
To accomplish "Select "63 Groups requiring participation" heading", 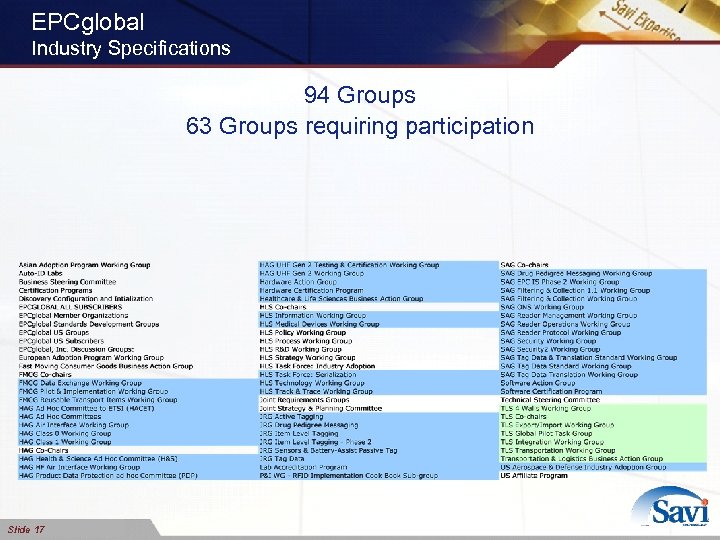I will coord(360,126).
